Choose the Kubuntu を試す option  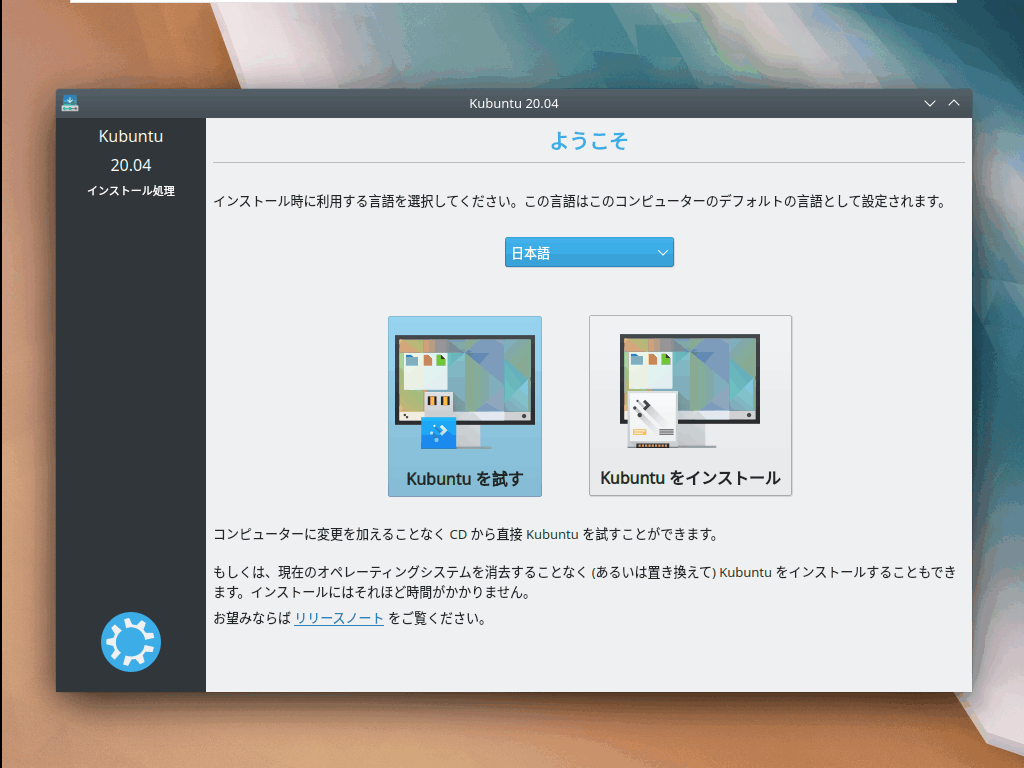point(465,406)
